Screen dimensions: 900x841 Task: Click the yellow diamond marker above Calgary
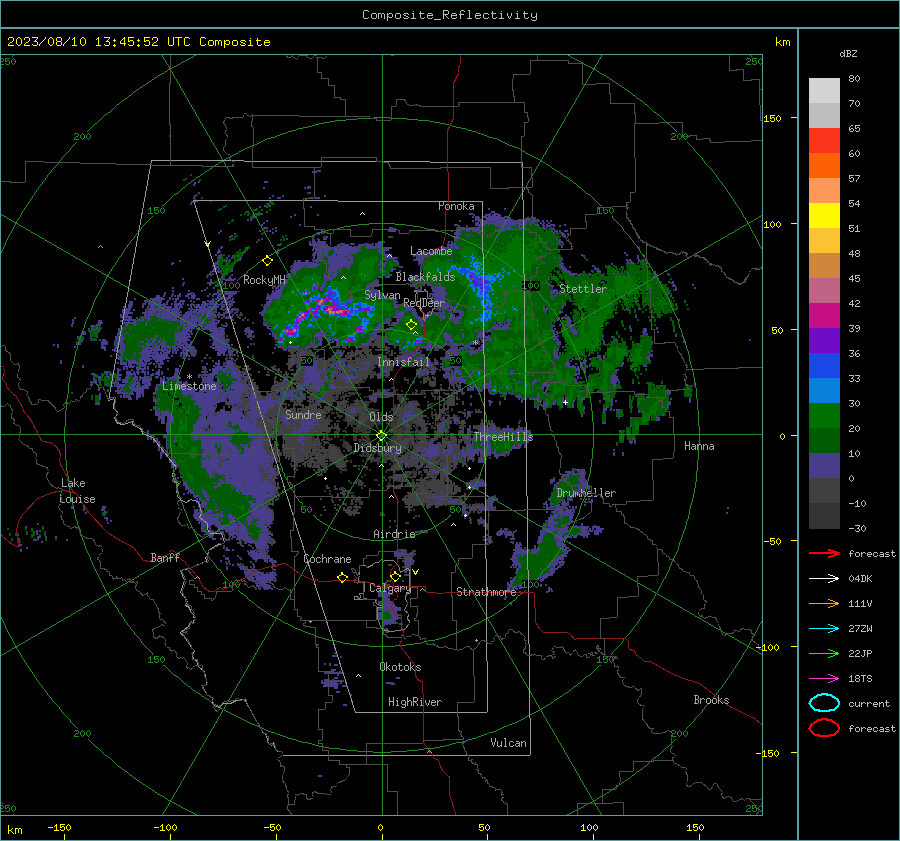(395, 576)
